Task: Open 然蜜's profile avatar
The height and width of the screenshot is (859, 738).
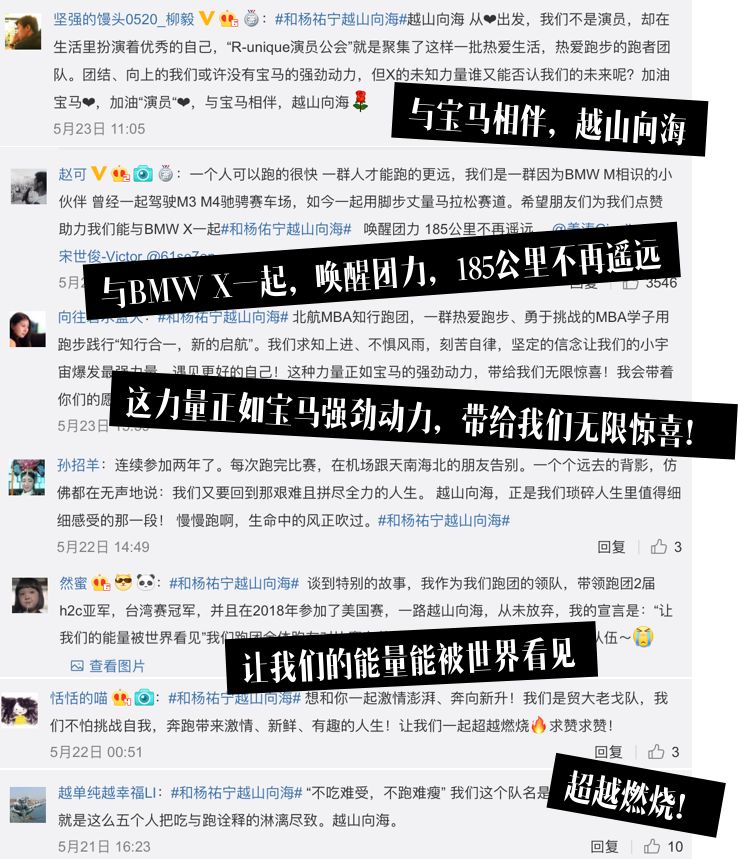Action: tap(30, 595)
